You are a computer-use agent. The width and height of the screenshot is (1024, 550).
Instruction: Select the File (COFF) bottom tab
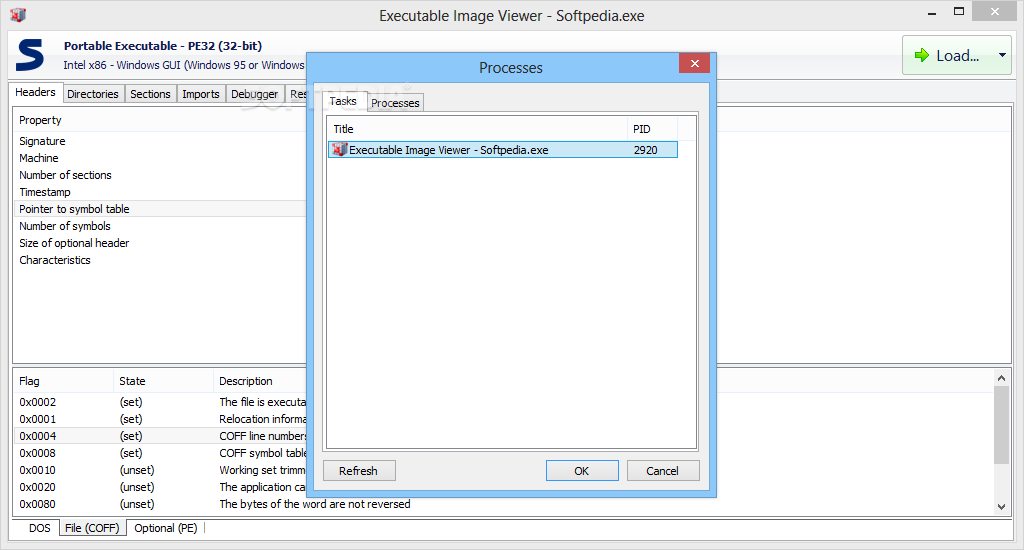pyautogui.click(x=92, y=528)
